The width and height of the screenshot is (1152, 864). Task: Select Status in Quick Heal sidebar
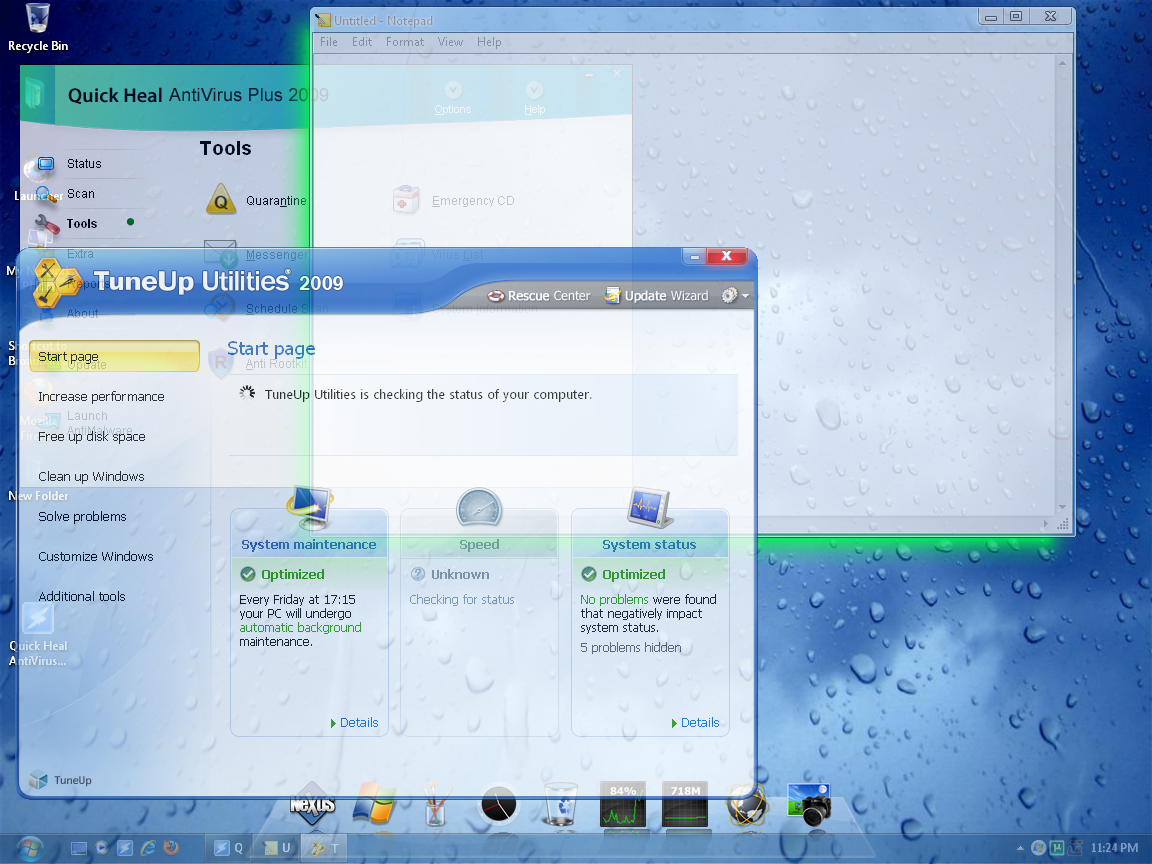84,164
